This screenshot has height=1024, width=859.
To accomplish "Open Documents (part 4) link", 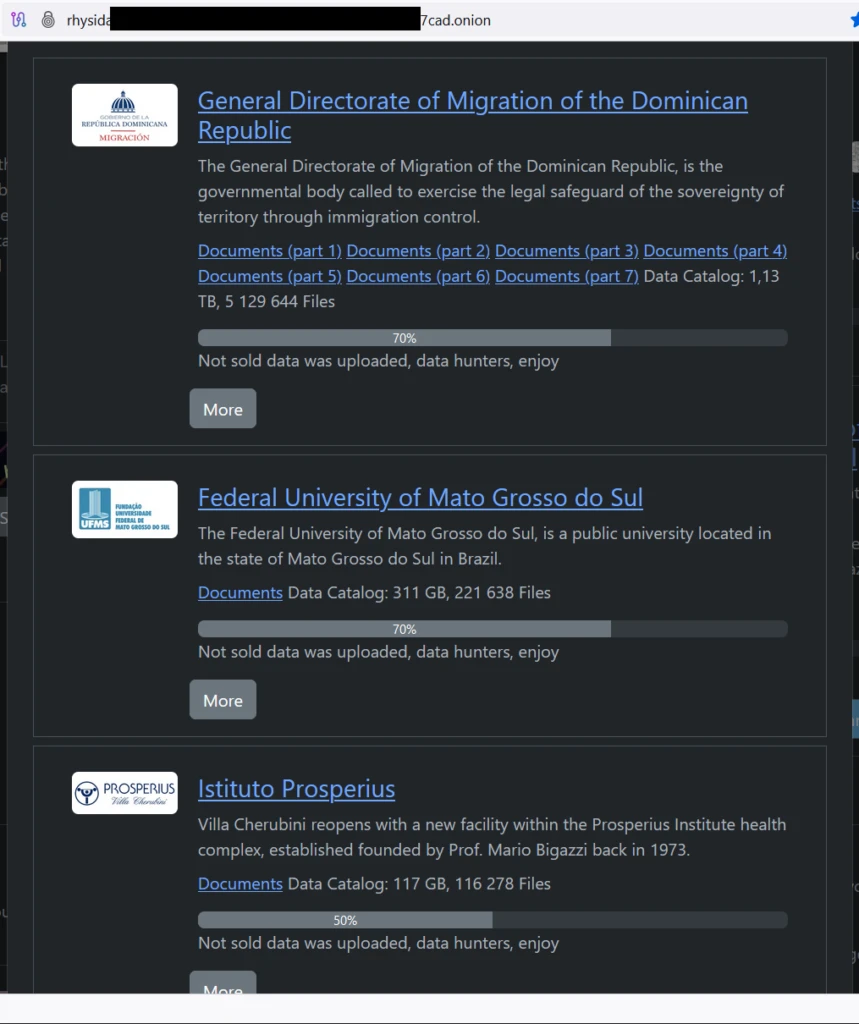I will pos(715,251).
